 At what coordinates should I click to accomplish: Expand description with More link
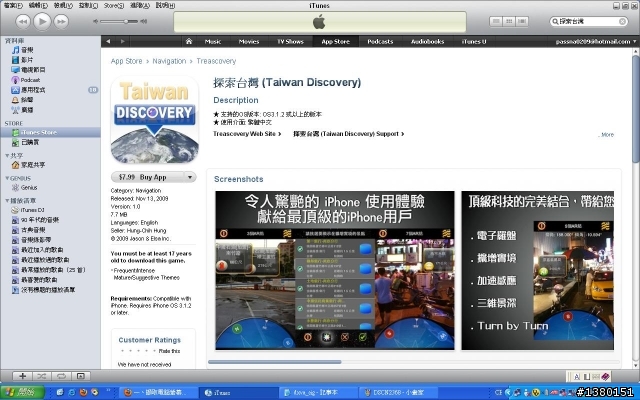coord(607,135)
